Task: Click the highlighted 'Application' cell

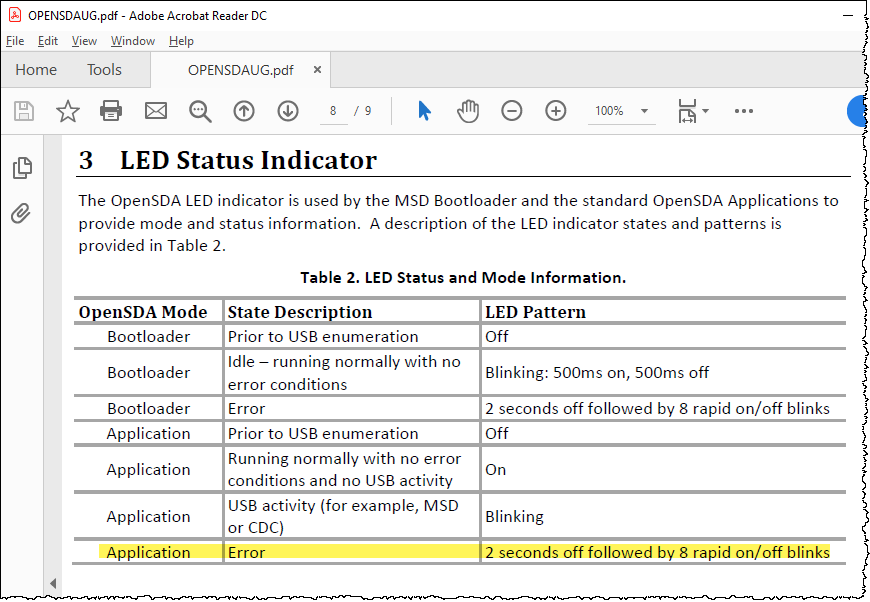Action: coord(148,553)
